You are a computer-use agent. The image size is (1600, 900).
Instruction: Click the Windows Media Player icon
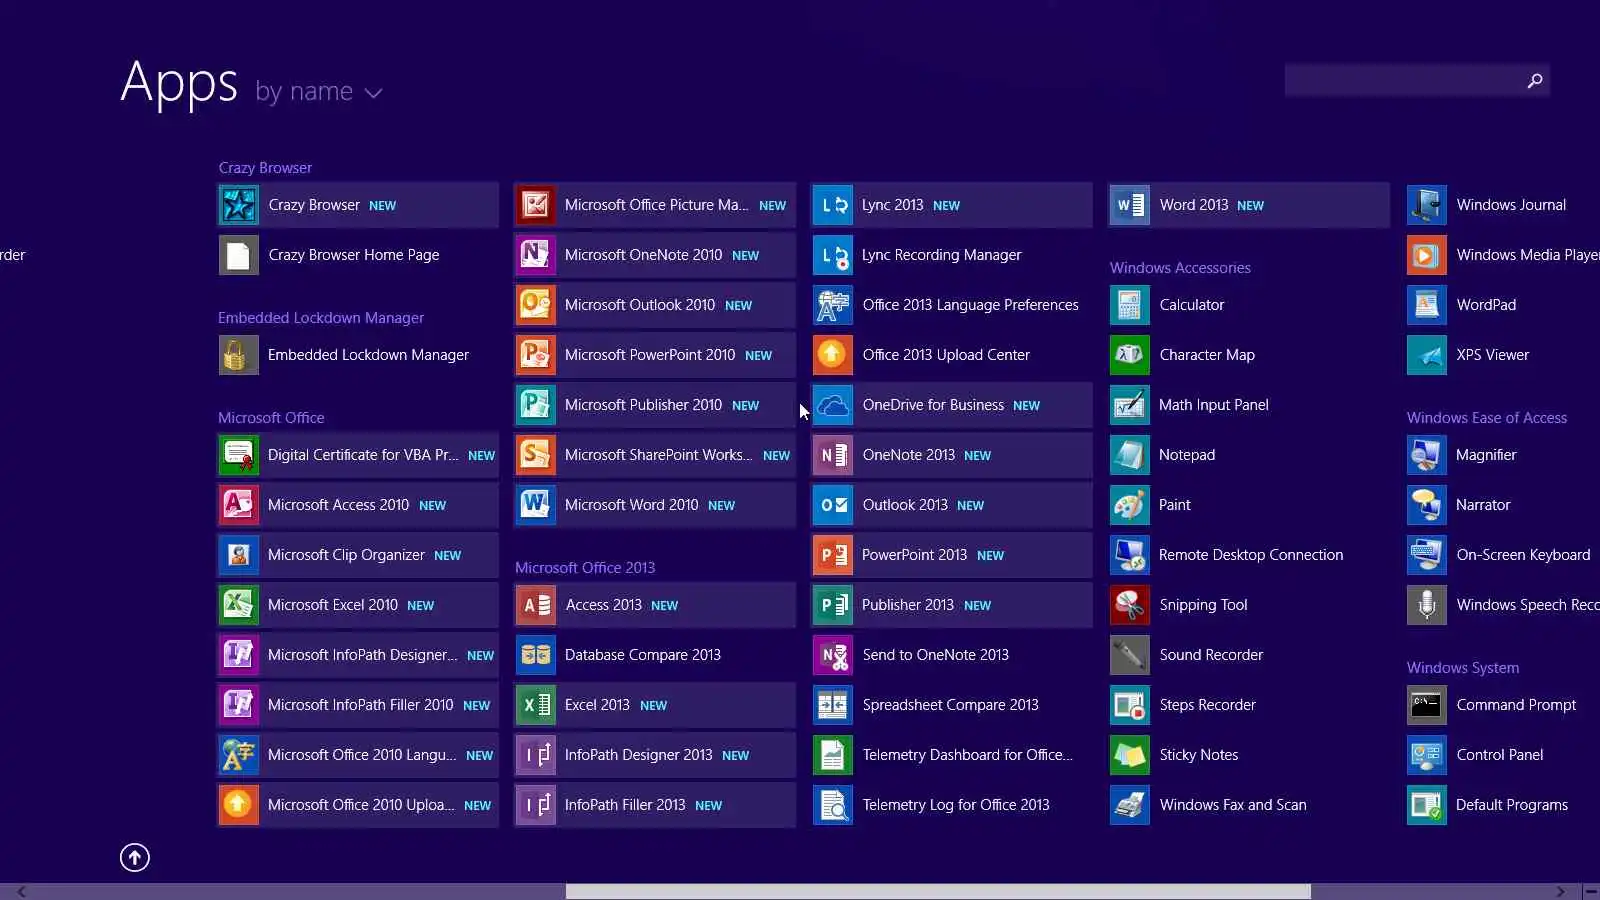[x=1426, y=255]
